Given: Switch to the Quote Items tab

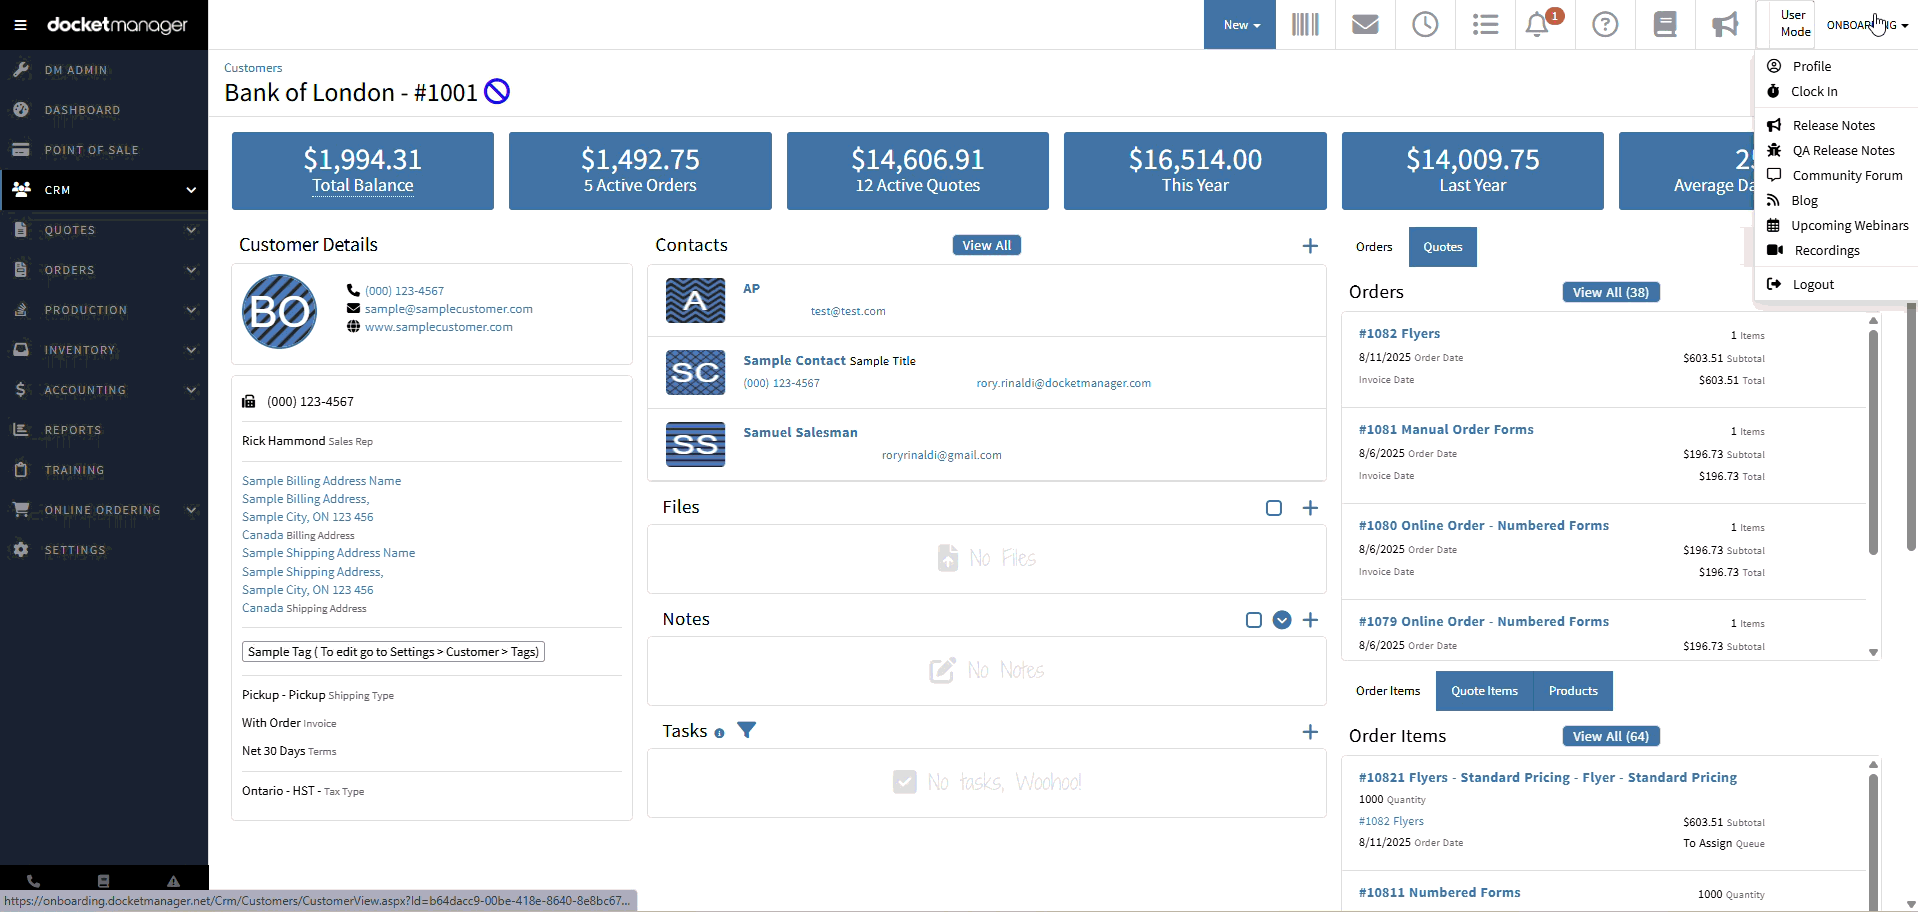Looking at the screenshot, I should pyautogui.click(x=1484, y=691).
